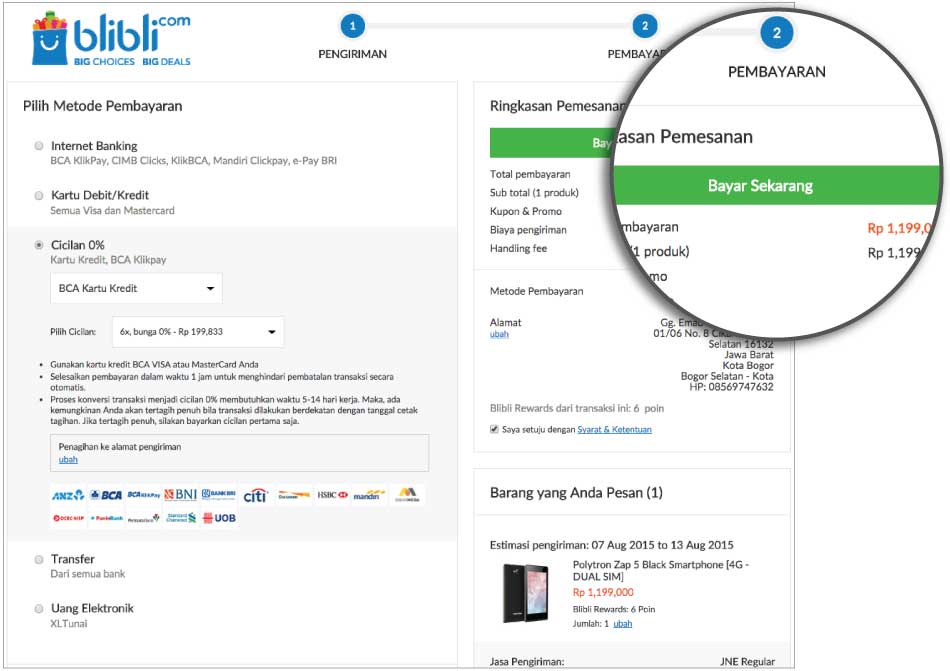The image size is (950, 671).
Task: Click the Bank Mega logo
Action: [x=407, y=495]
